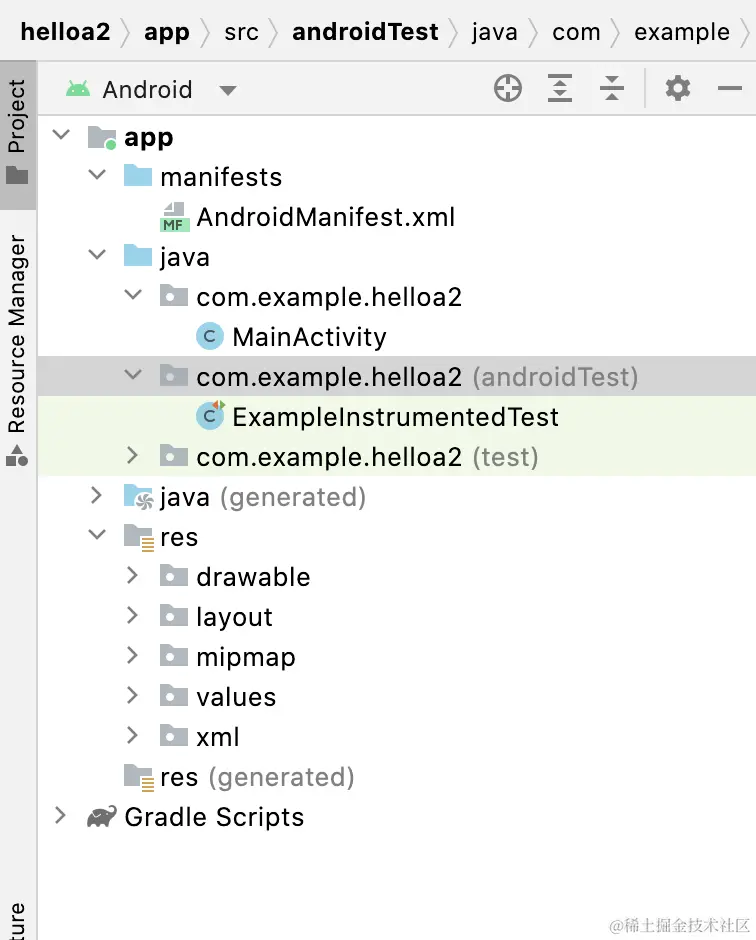This screenshot has width=756, height=940.
Task: Click the java breadcrumb item
Action: coord(494,32)
